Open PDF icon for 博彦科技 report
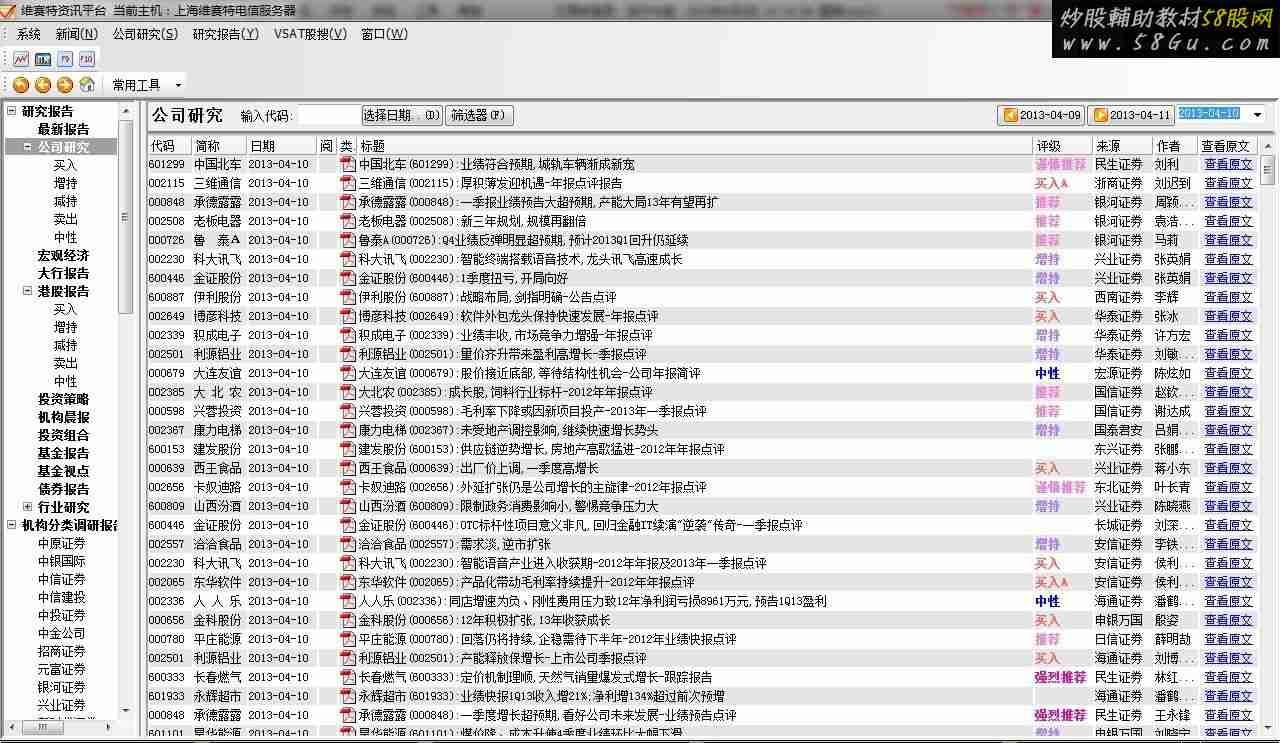The image size is (1280, 743). [x=348, y=316]
